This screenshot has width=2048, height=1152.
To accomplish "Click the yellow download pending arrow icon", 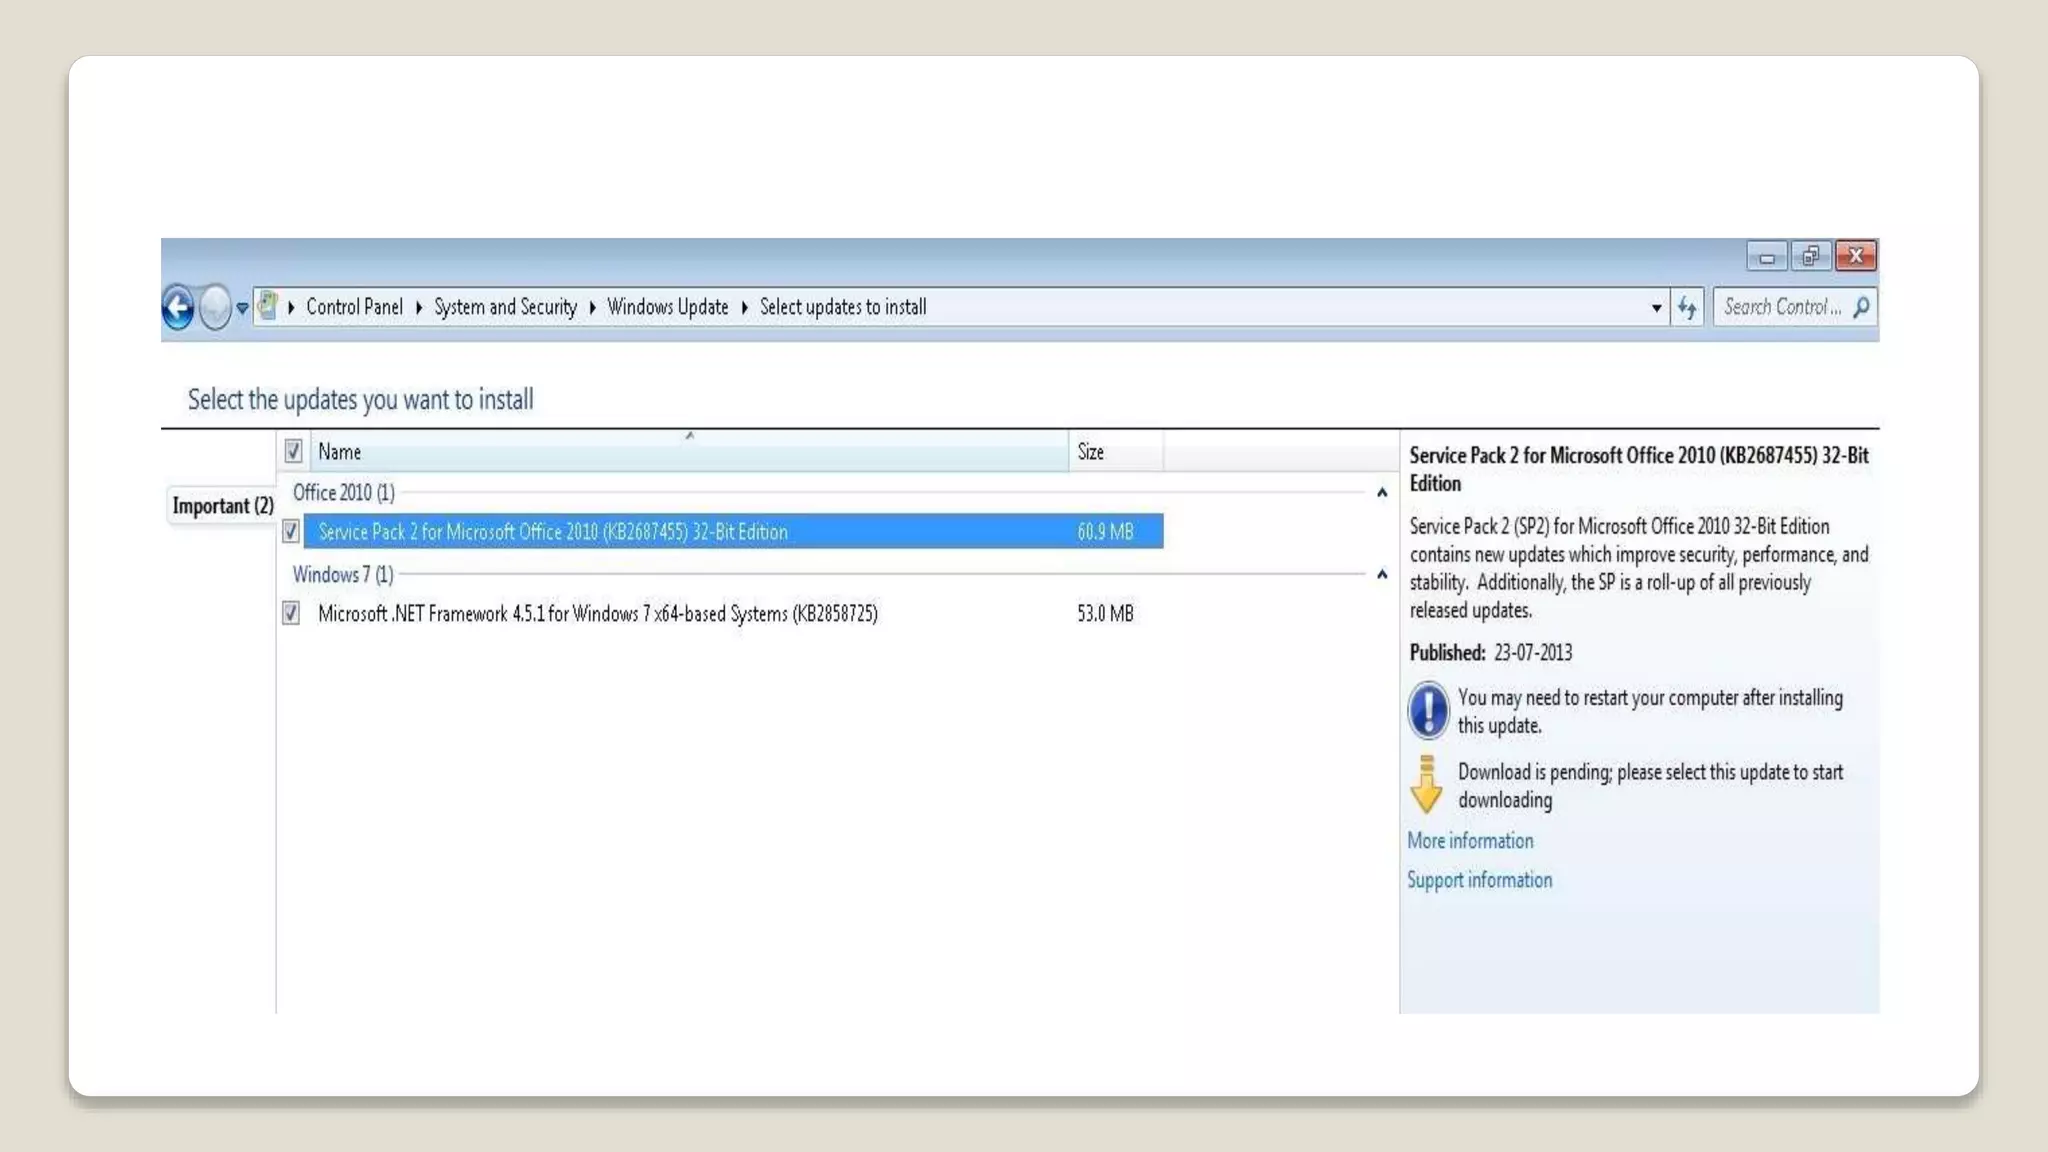I will (1426, 784).
